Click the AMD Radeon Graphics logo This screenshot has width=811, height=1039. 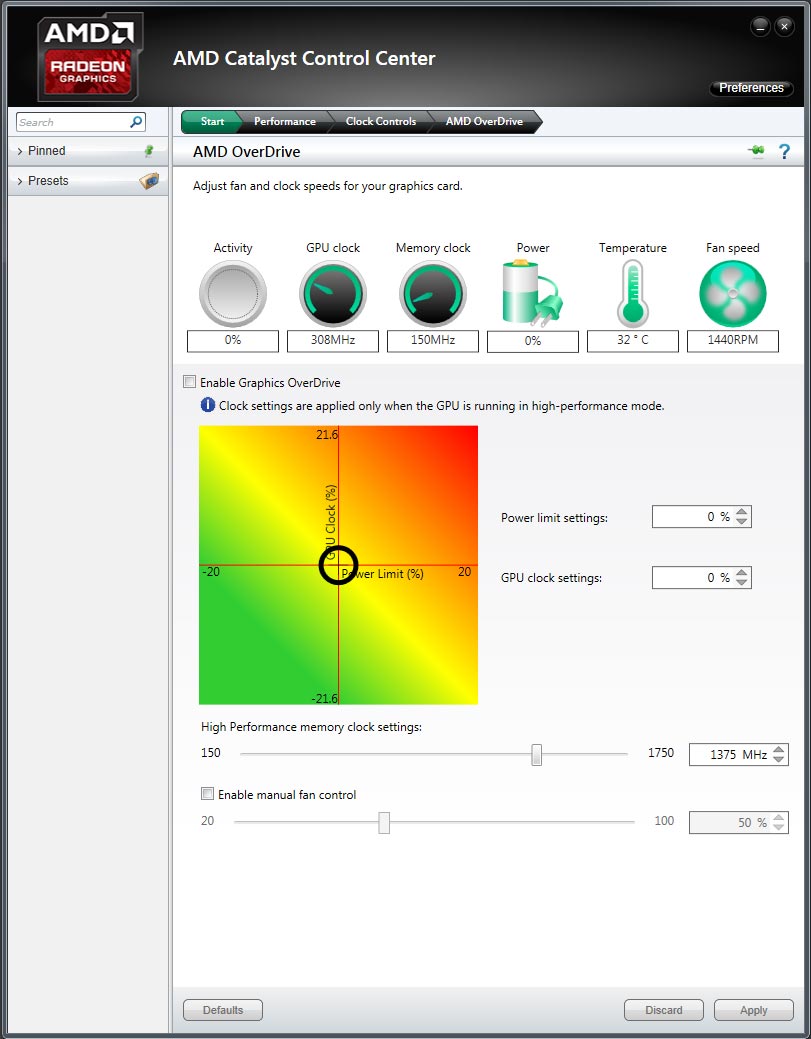(89, 57)
